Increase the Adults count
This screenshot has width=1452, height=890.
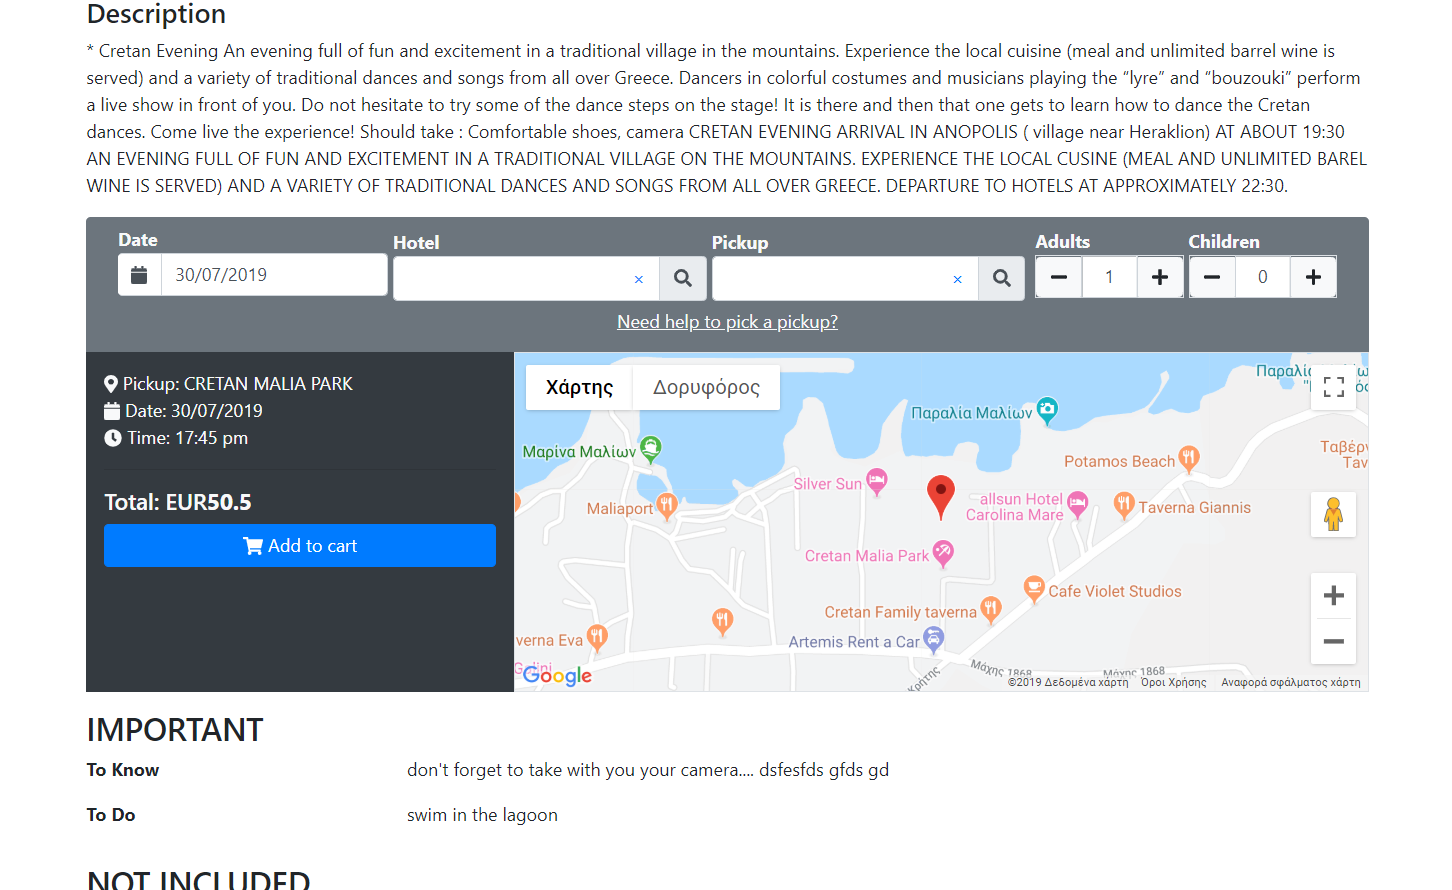point(1160,277)
